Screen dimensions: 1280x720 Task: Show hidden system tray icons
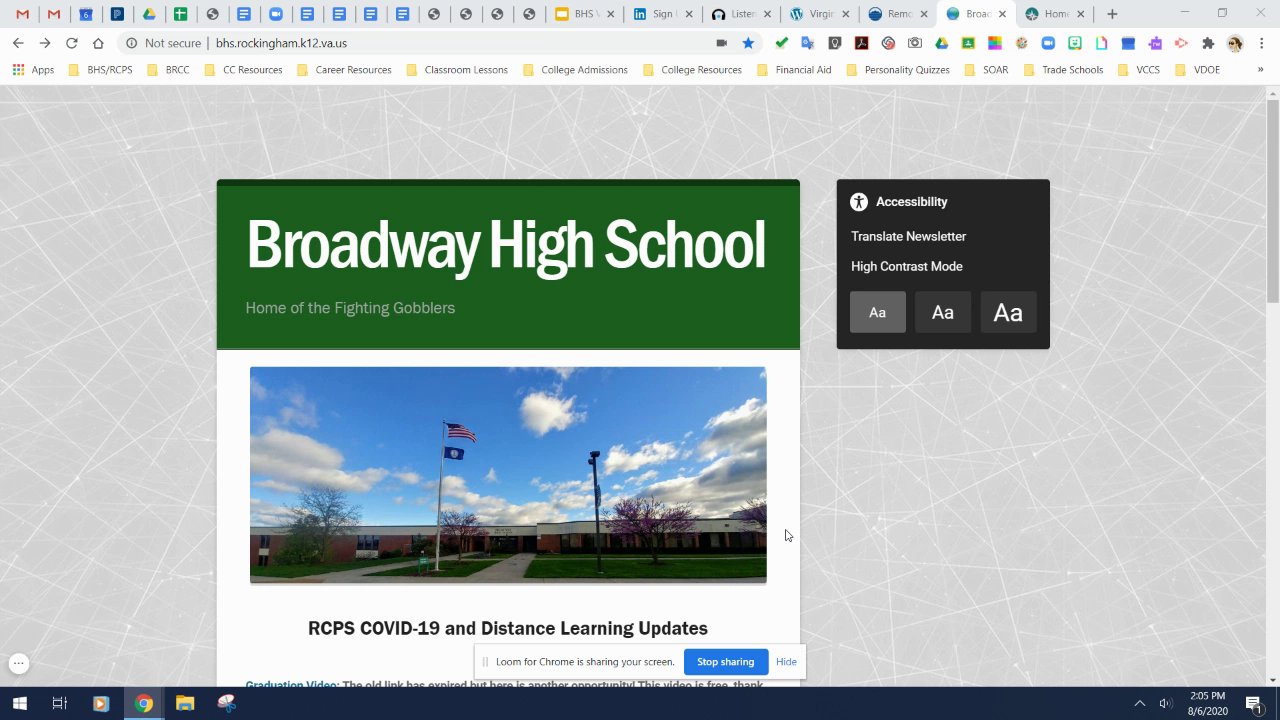[1139, 703]
